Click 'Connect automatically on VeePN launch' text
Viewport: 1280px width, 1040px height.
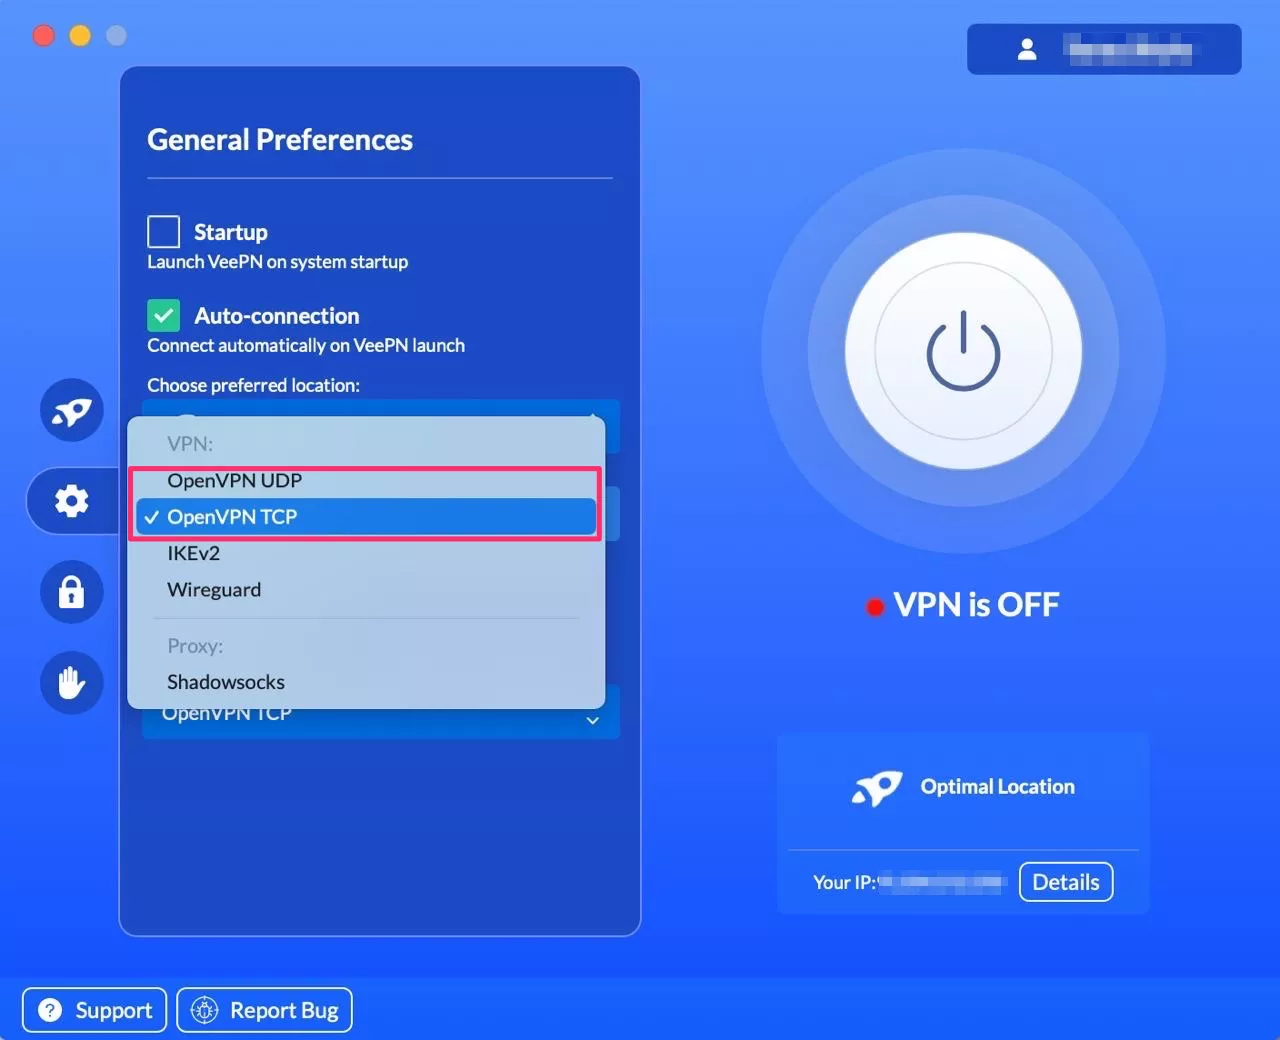pos(306,346)
